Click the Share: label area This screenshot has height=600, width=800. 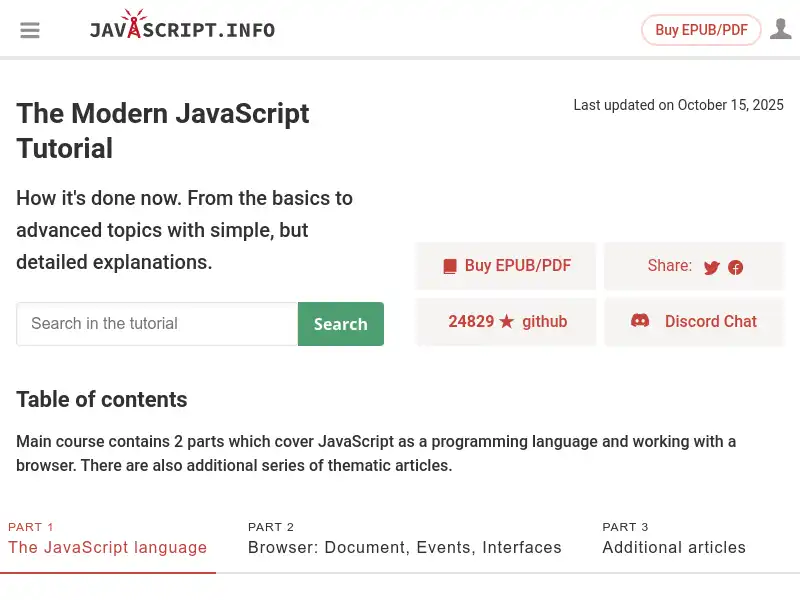point(670,266)
